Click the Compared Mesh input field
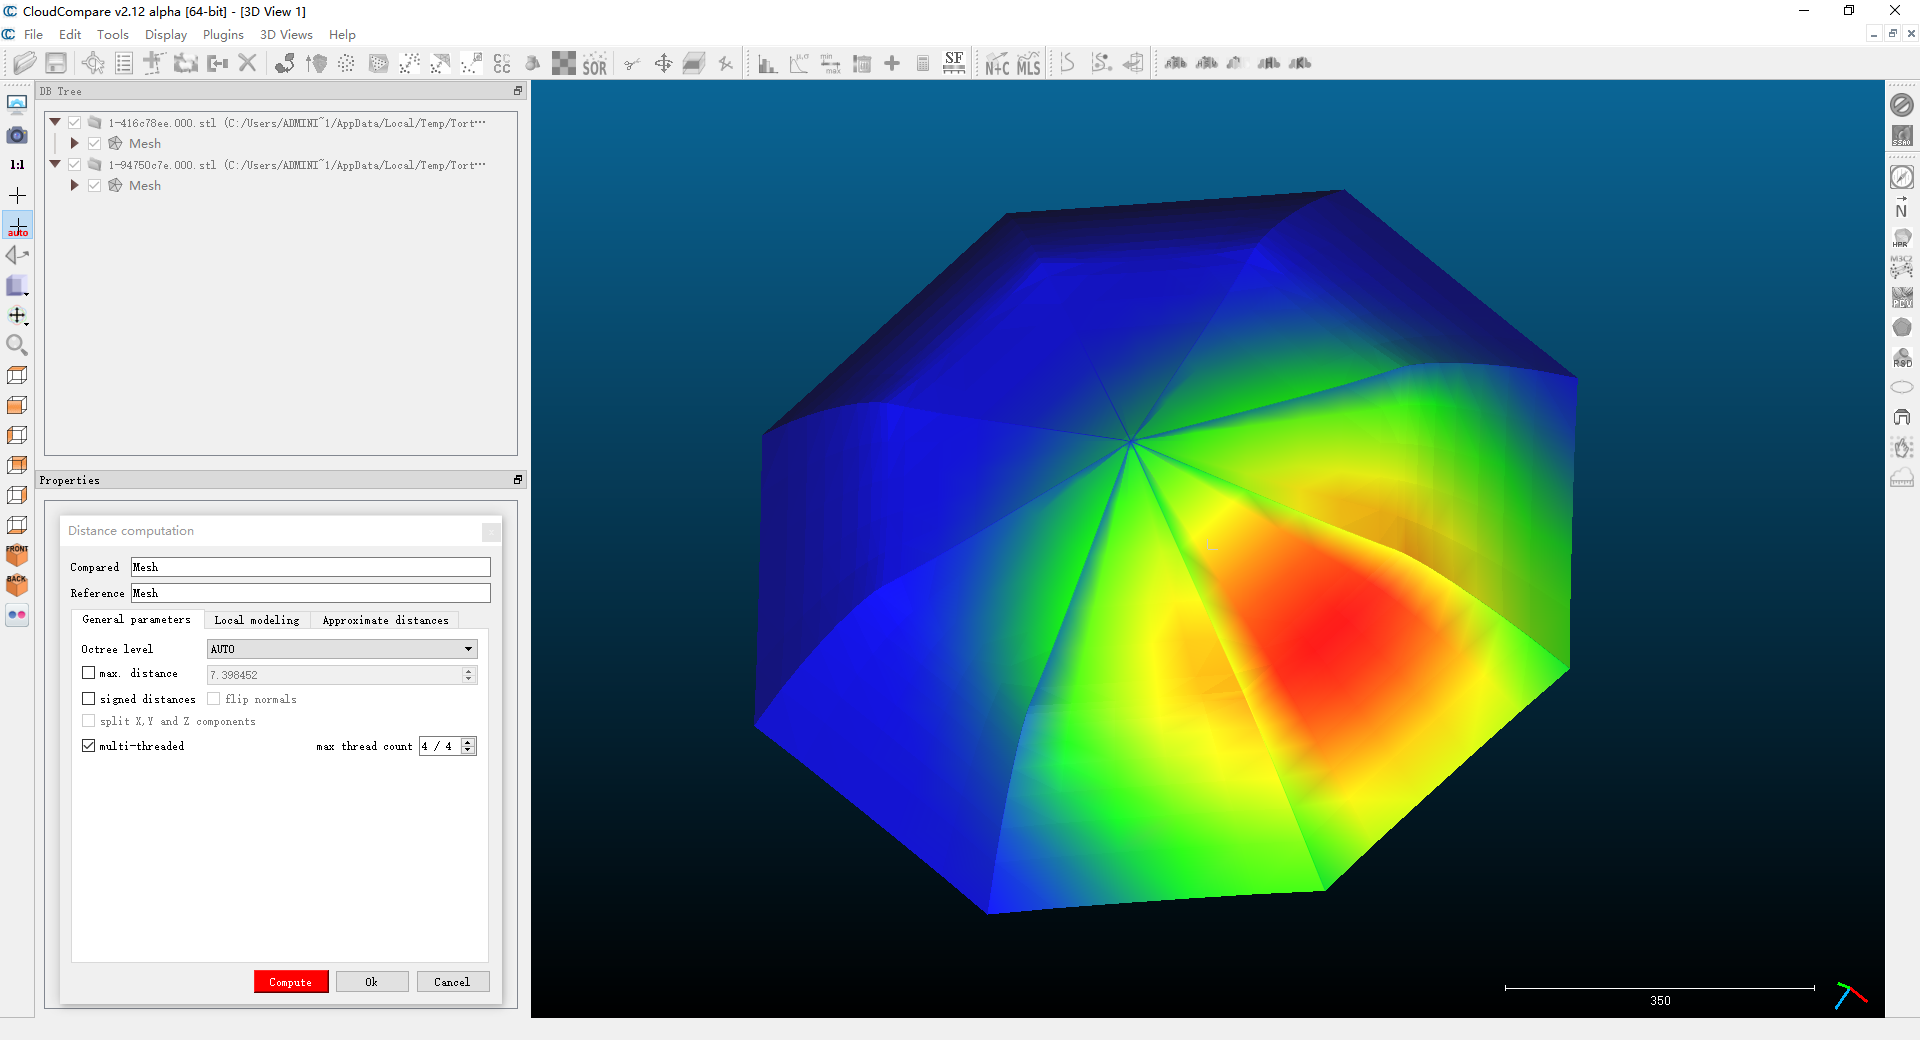Viewport: 1920px width, 1040px height. [311, 567]
